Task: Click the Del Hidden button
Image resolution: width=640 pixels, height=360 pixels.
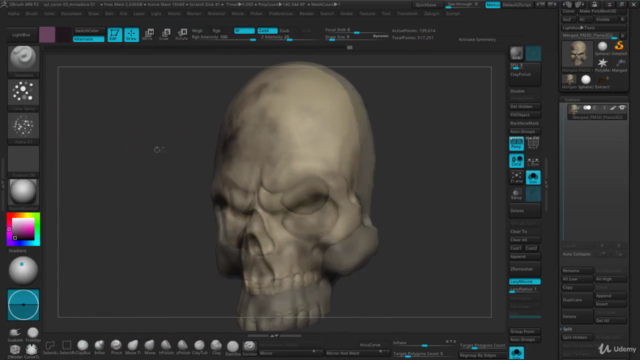Action: click(x=524, y=107)
